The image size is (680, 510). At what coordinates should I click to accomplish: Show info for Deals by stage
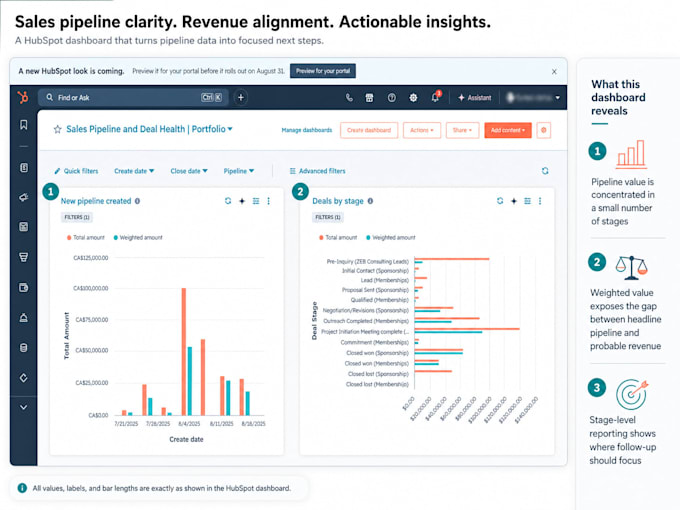pyautogui.click(x=370, y=201)
